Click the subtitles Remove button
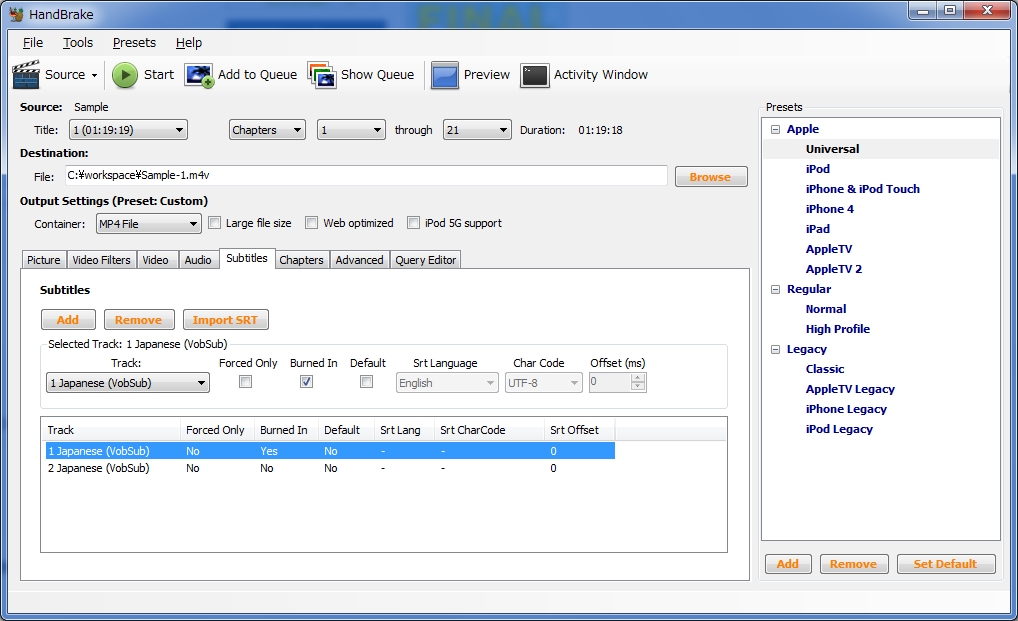This screenshot has height=621, width=1018. (139, 319)
